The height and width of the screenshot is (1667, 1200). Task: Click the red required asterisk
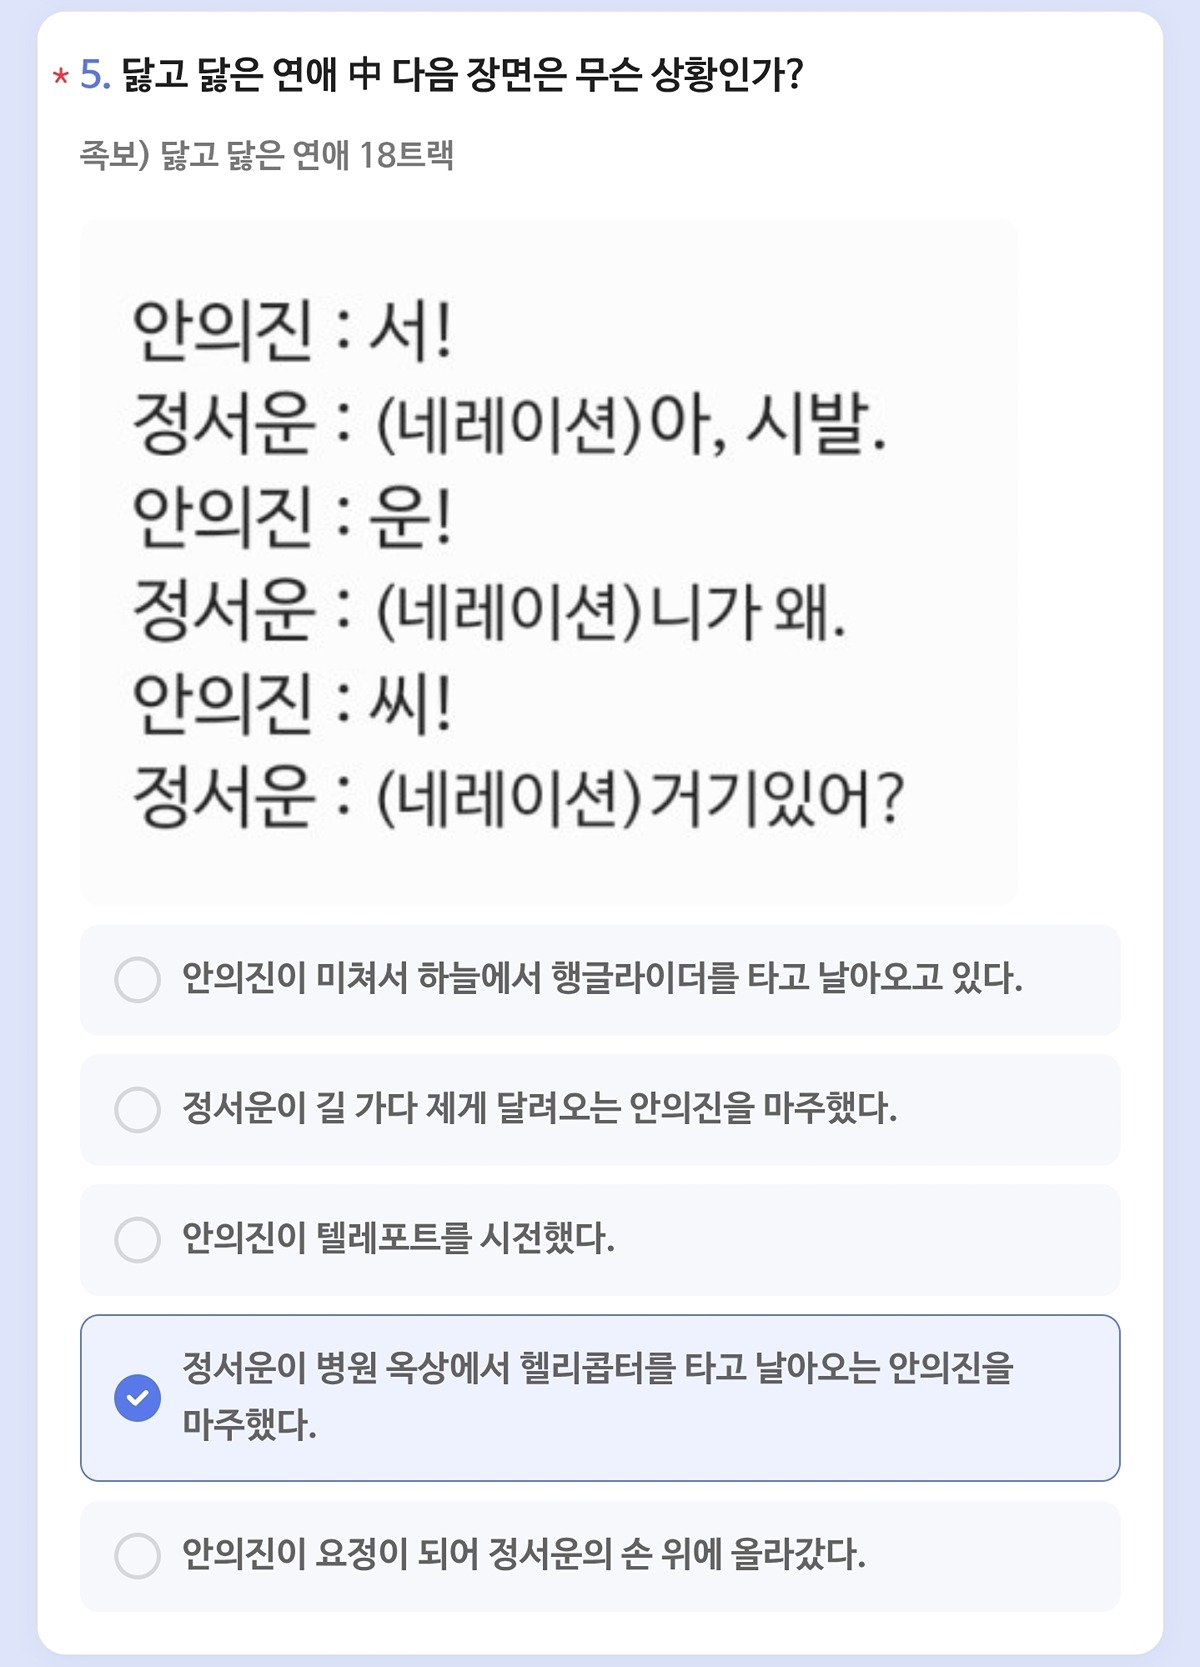[61, 76]
